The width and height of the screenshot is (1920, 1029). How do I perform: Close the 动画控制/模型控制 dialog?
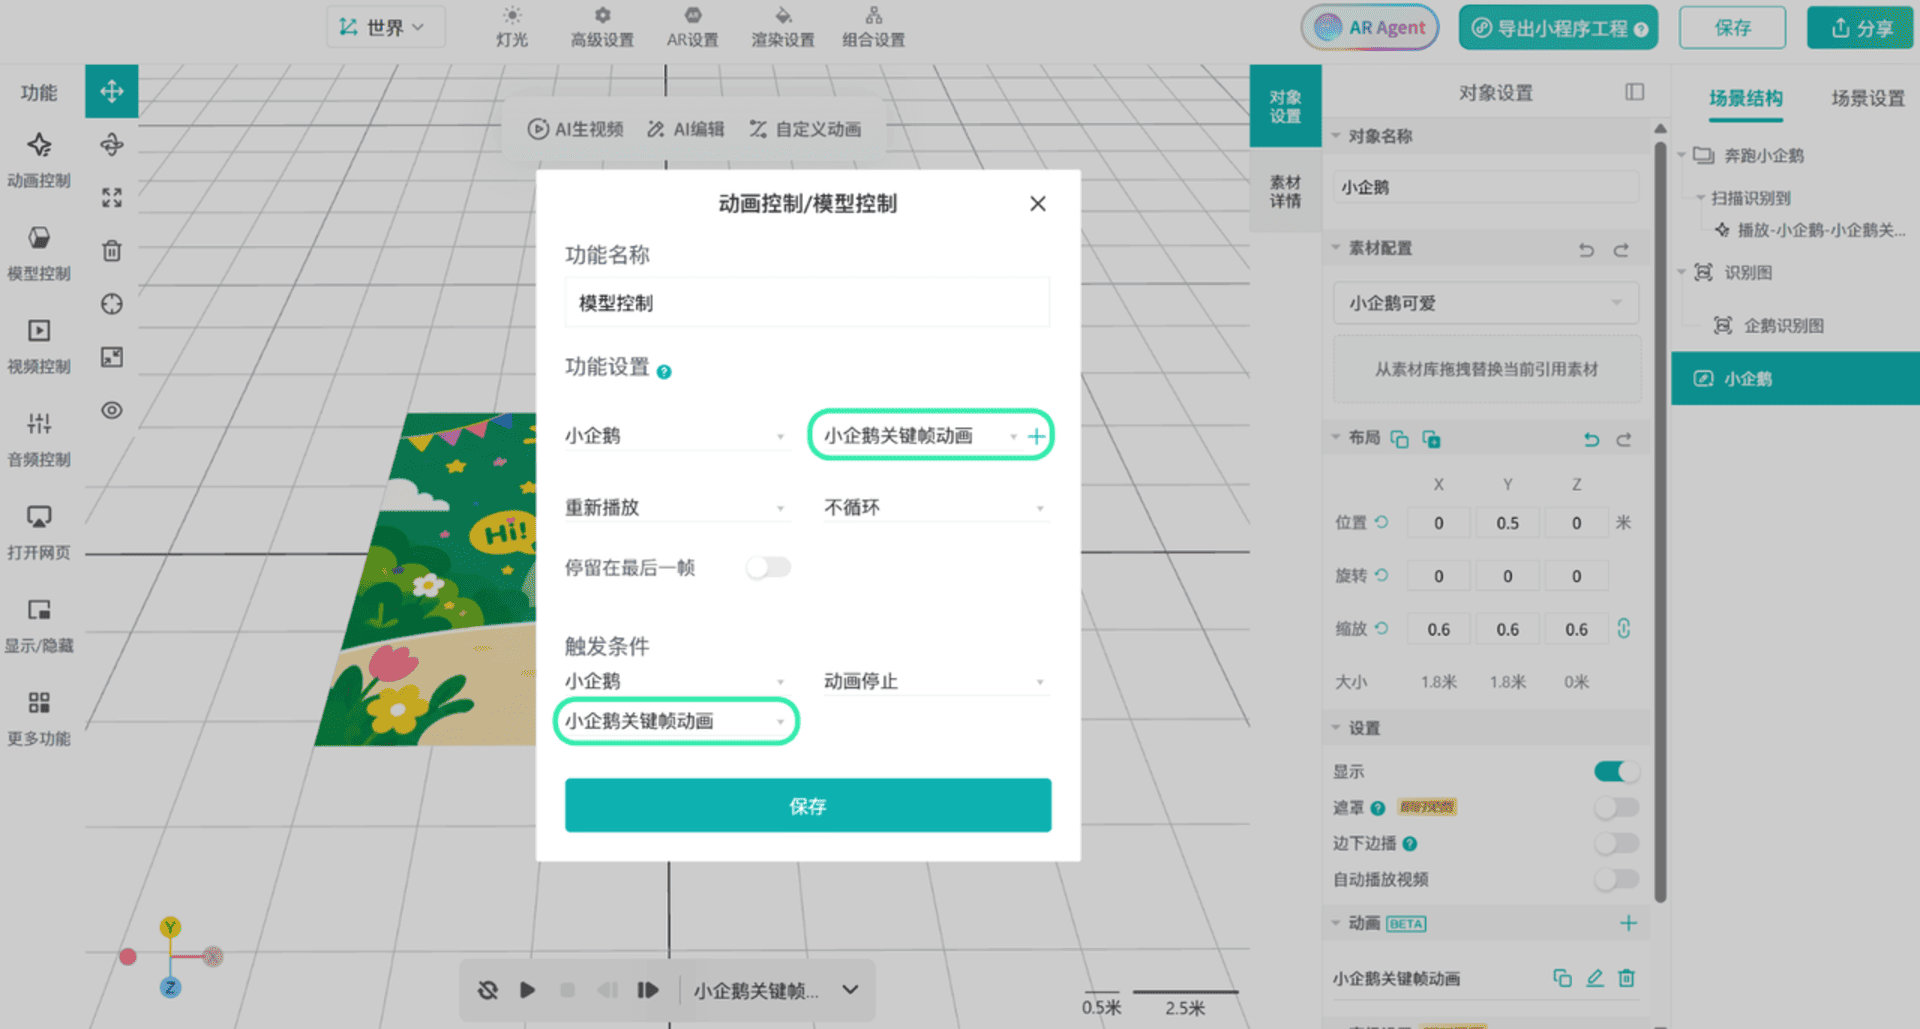pyautogui.click(x=1038, y=204)
